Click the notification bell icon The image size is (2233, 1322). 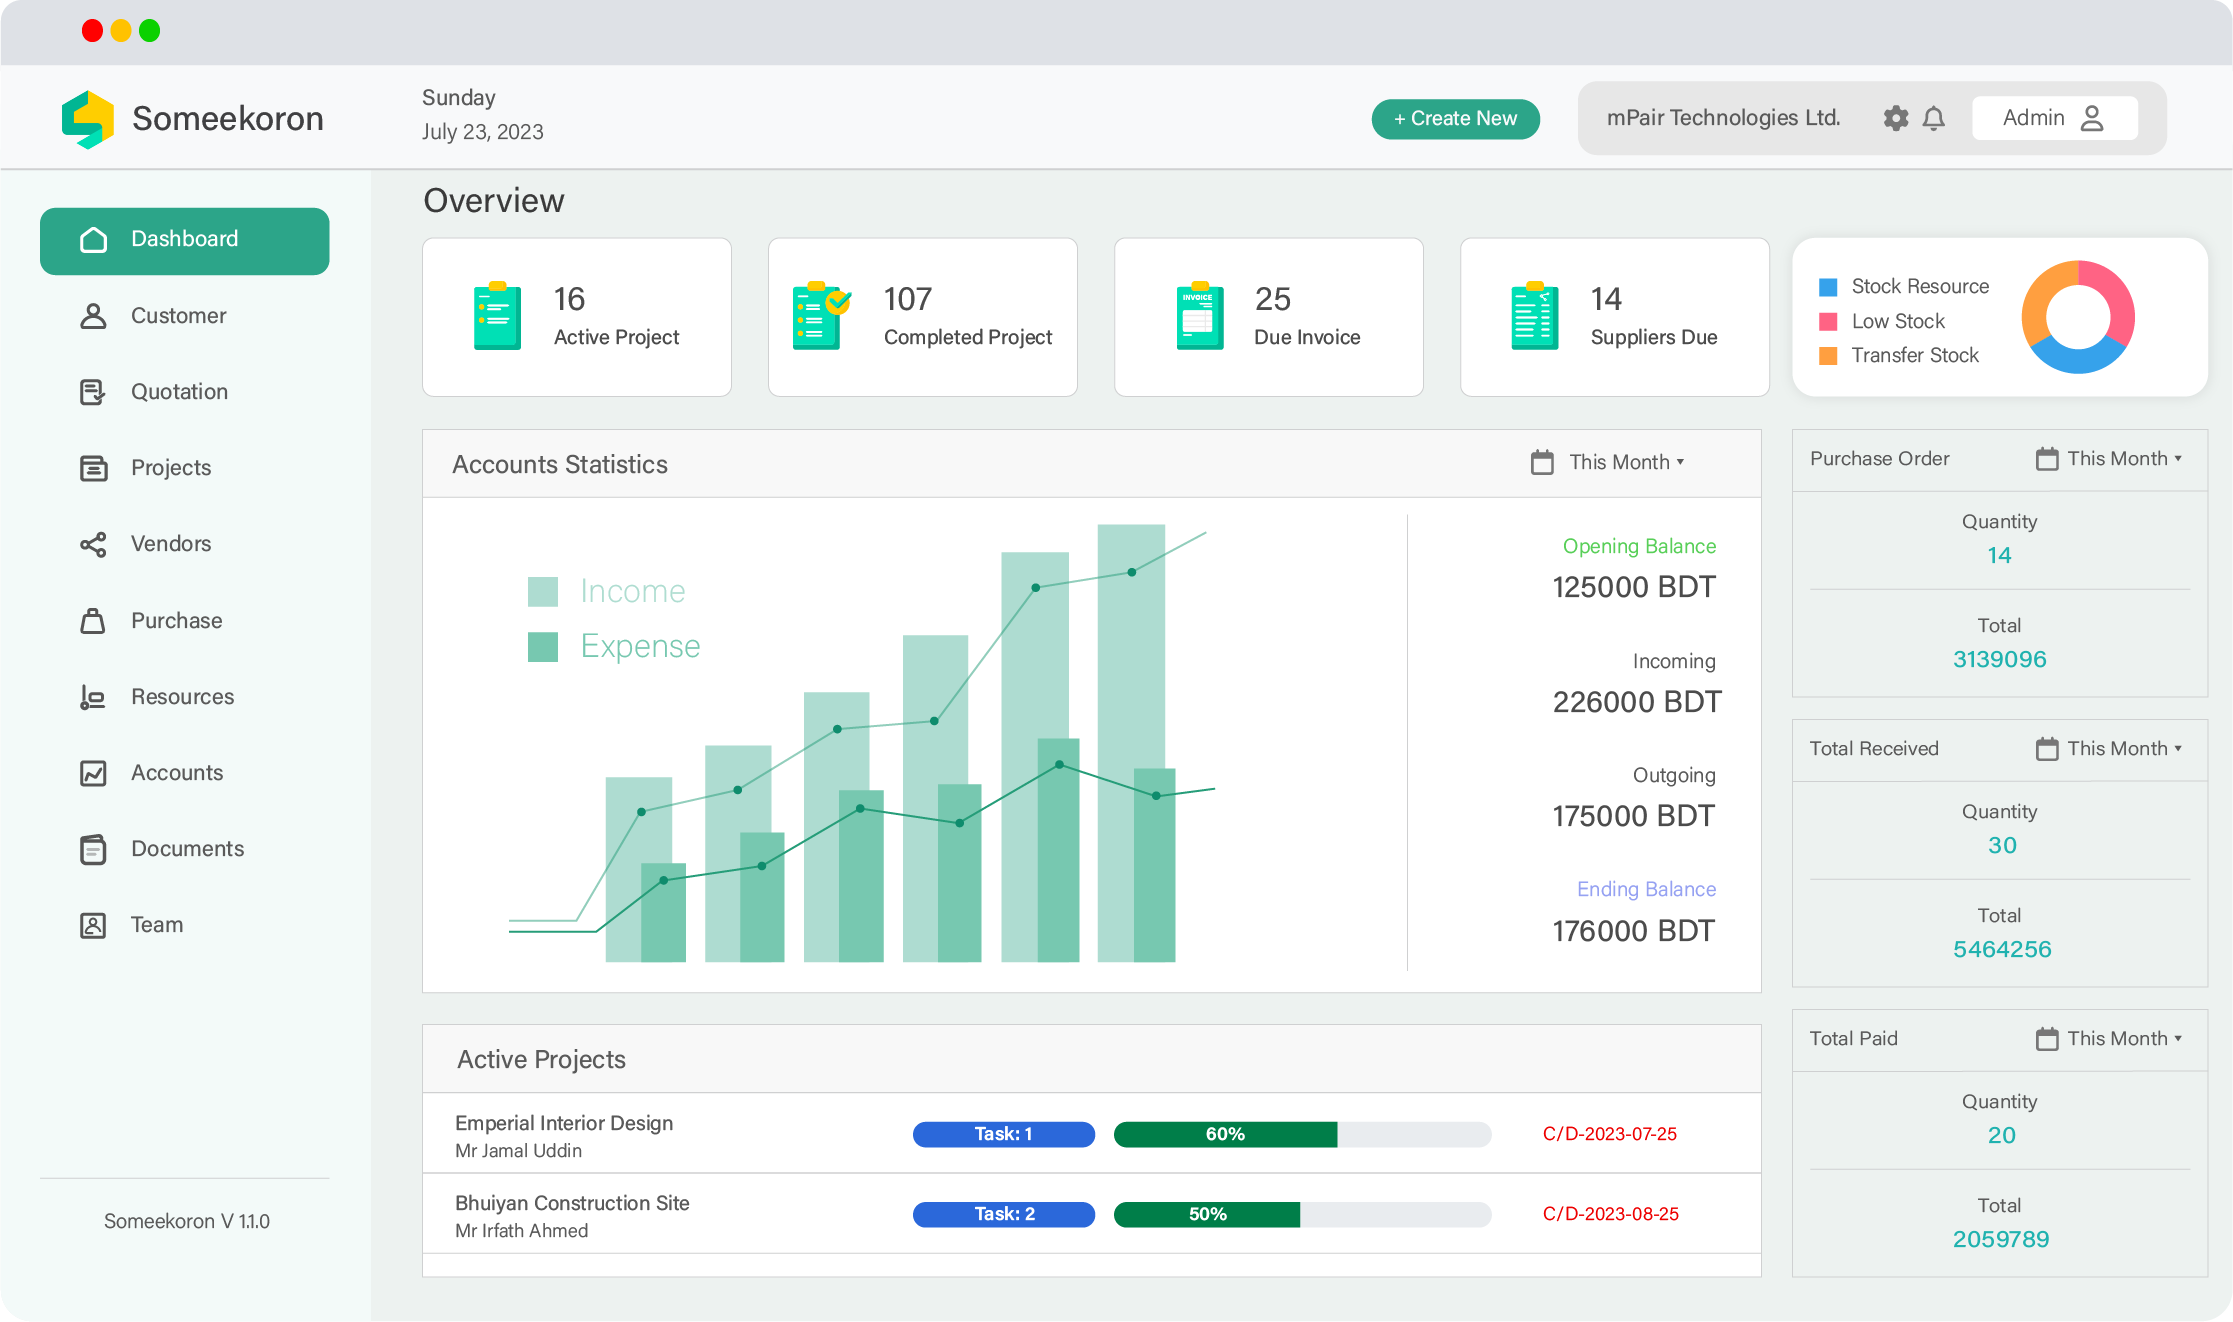tap(1934, 118)
